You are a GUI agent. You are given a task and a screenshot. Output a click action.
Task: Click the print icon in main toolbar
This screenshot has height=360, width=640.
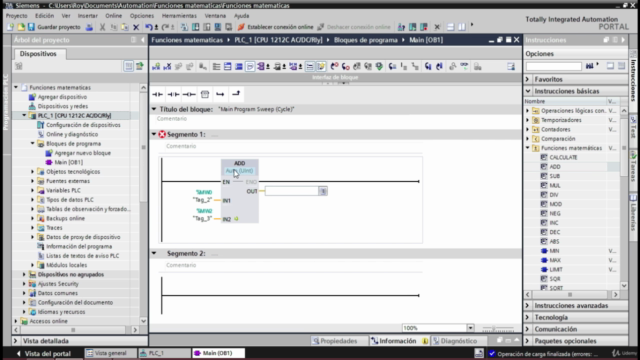[89, 27]
